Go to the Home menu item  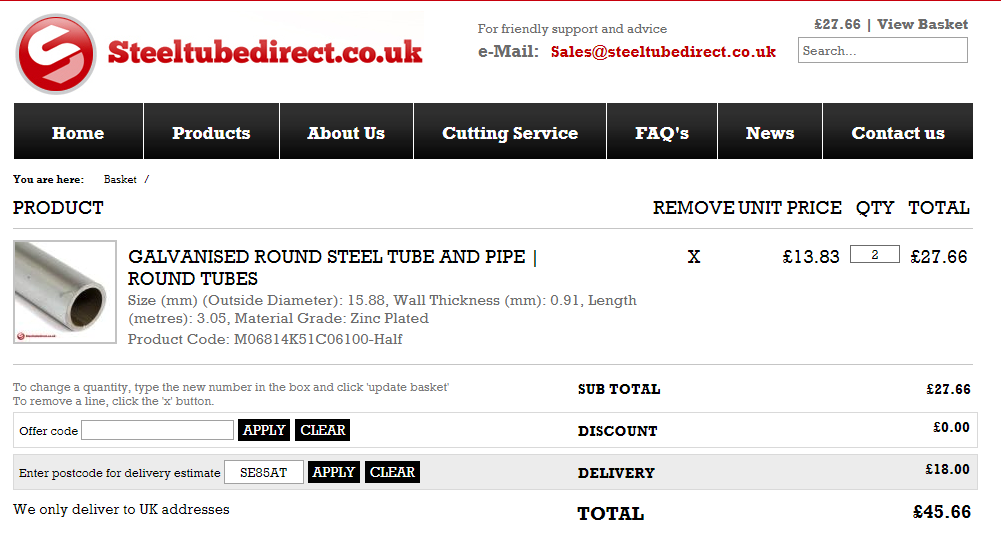78,132
